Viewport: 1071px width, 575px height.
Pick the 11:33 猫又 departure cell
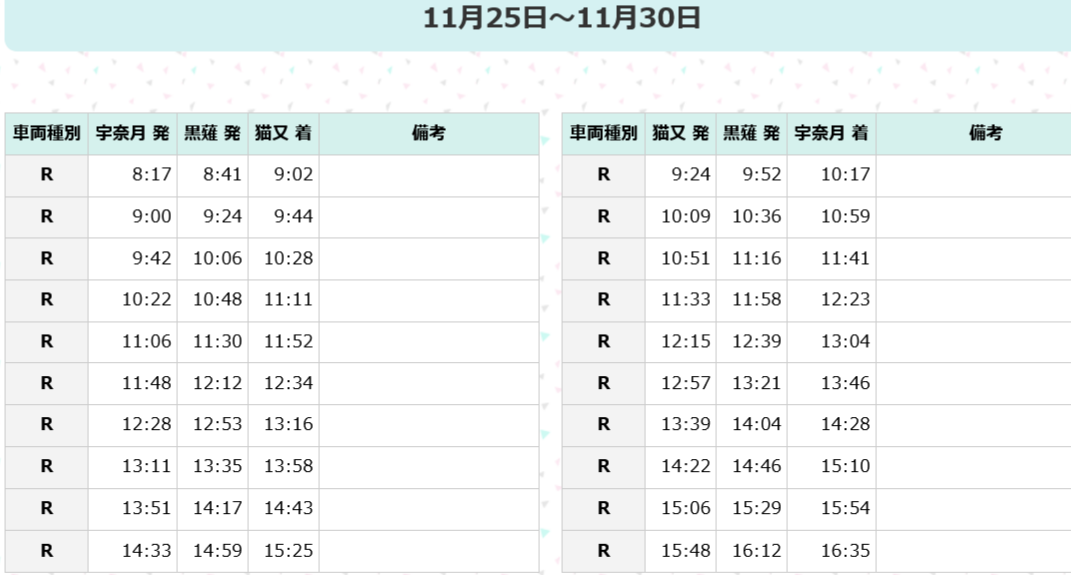685,299
